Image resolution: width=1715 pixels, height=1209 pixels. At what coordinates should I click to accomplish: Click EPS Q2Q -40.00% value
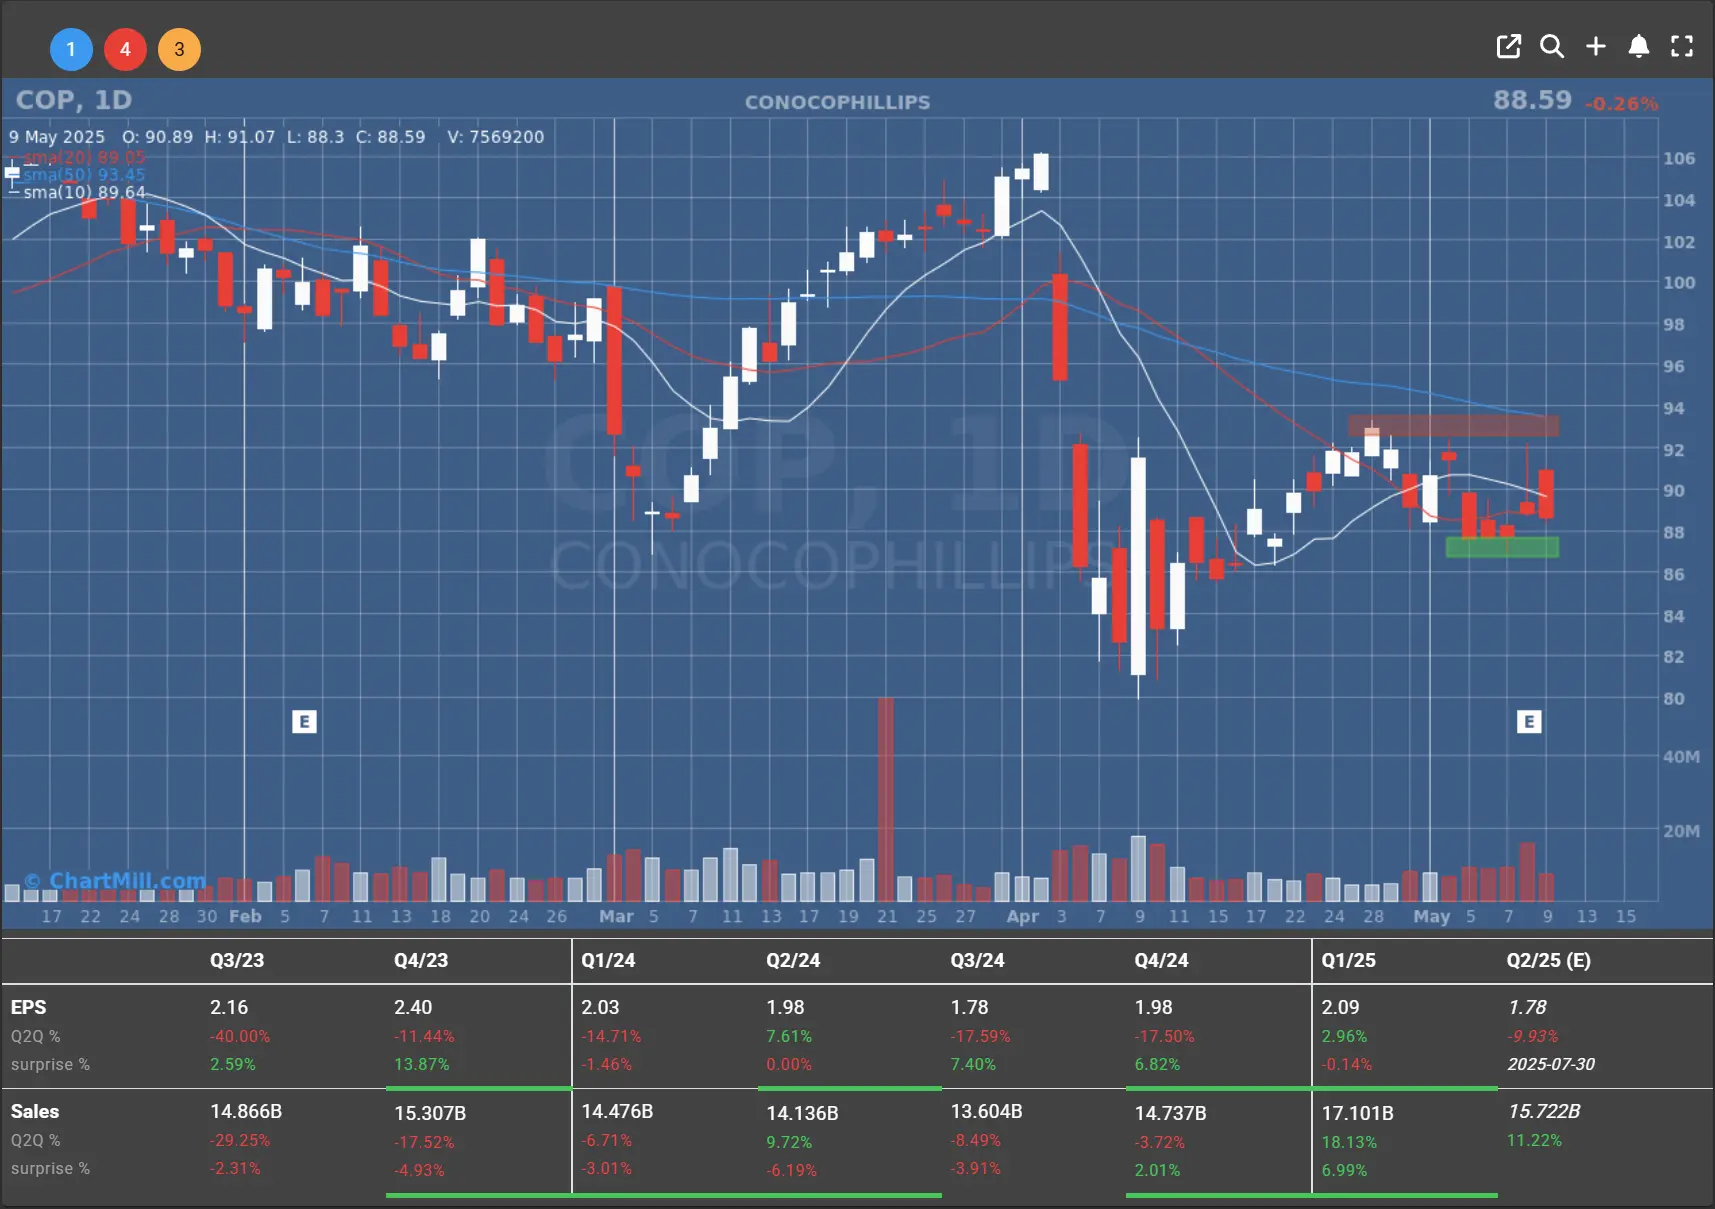[240, 1036]
